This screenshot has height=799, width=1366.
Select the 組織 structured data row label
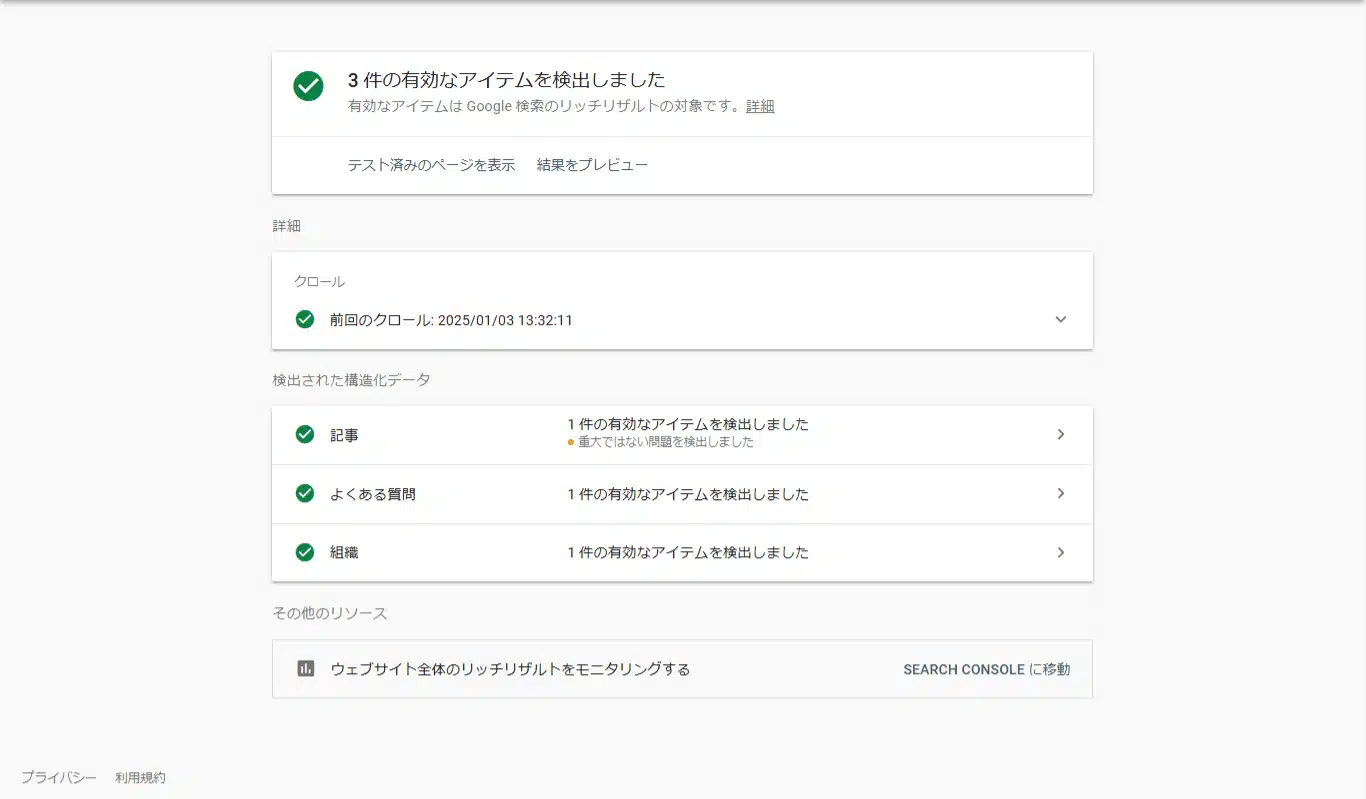344,552
